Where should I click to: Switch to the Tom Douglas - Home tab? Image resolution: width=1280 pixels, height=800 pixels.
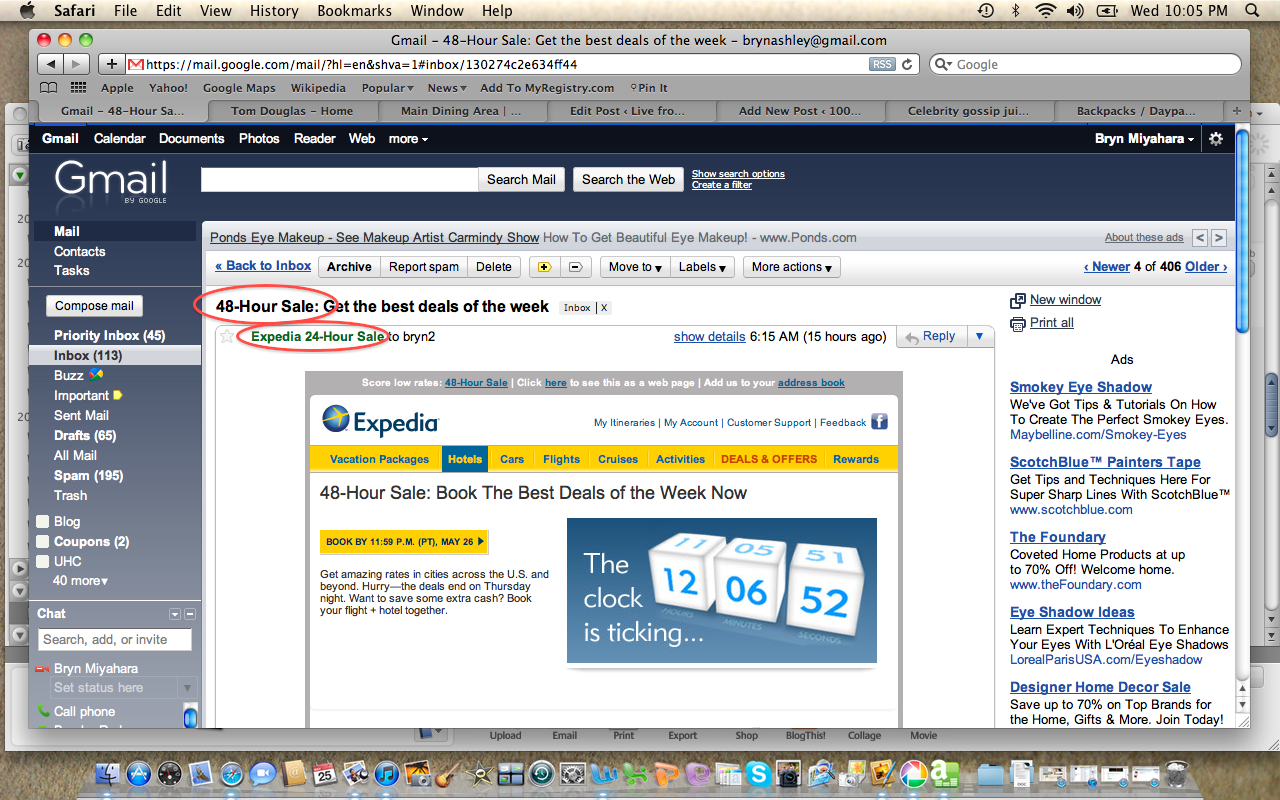point(292,111)
